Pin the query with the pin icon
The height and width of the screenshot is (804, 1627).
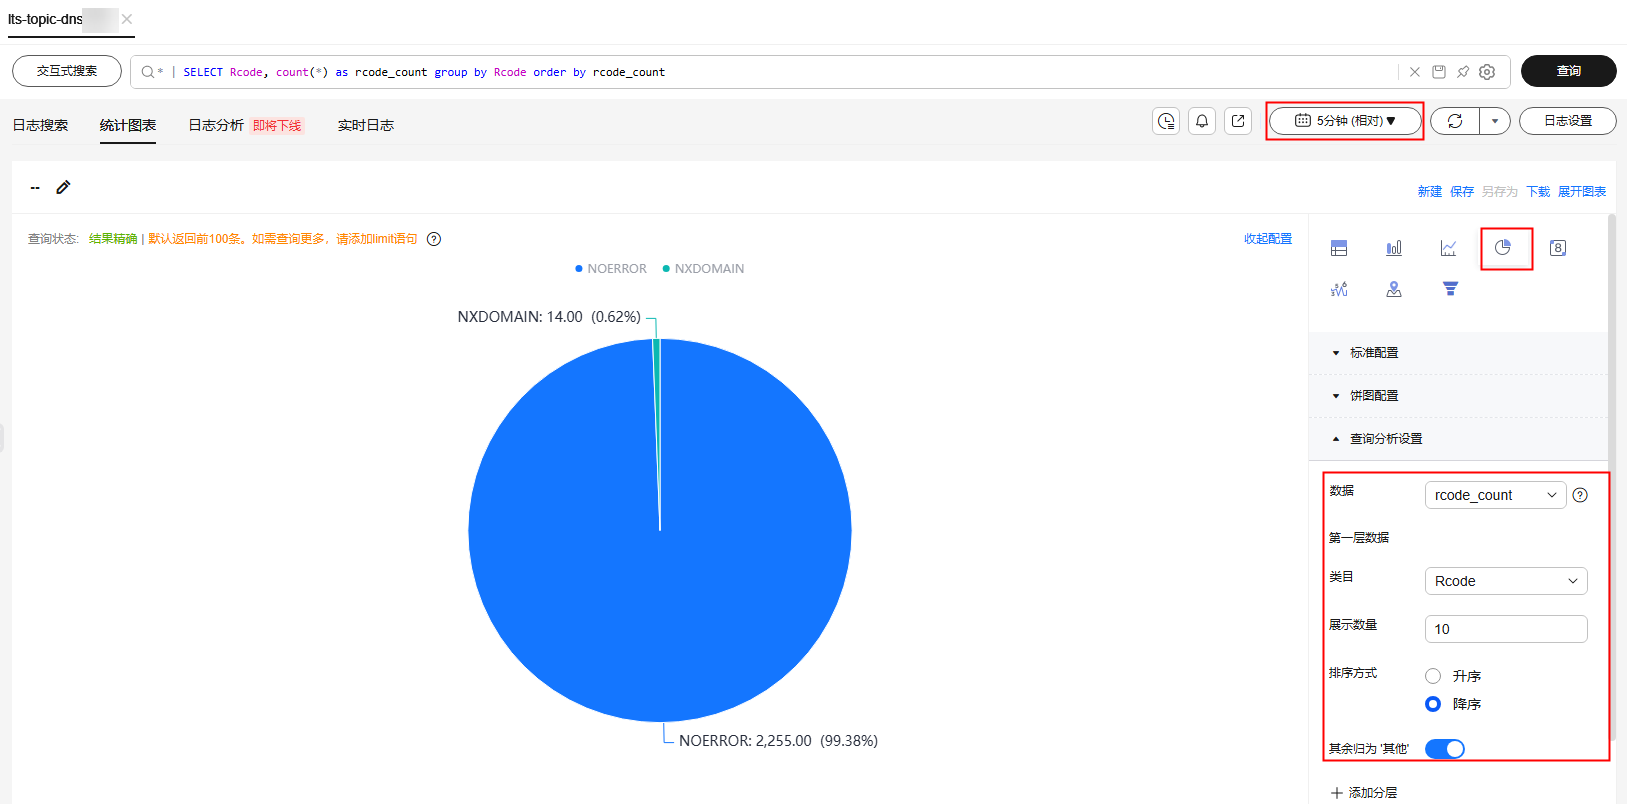pyautogui.click(x=1463, y=72)
